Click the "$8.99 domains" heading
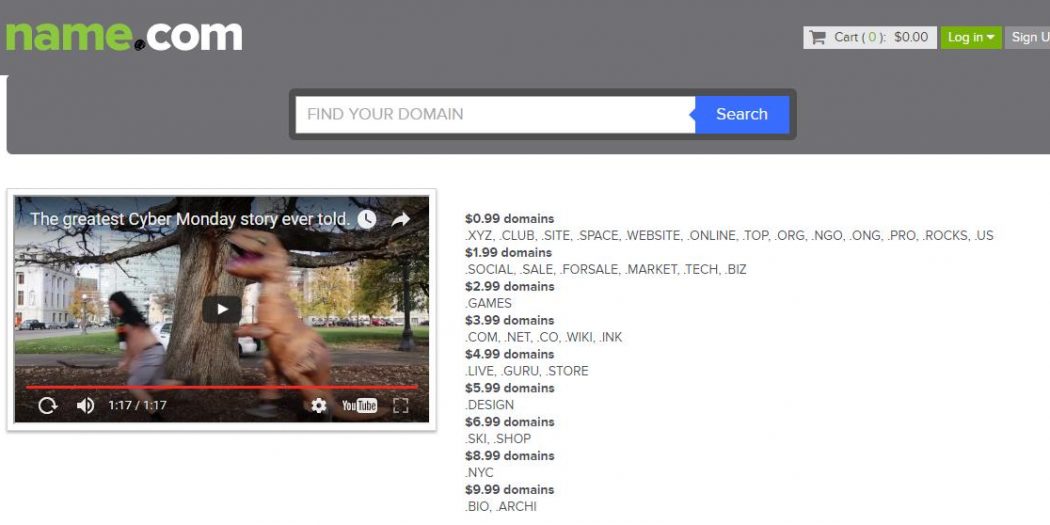Screen dimensions: 1050x525 [x=510, y=456]
